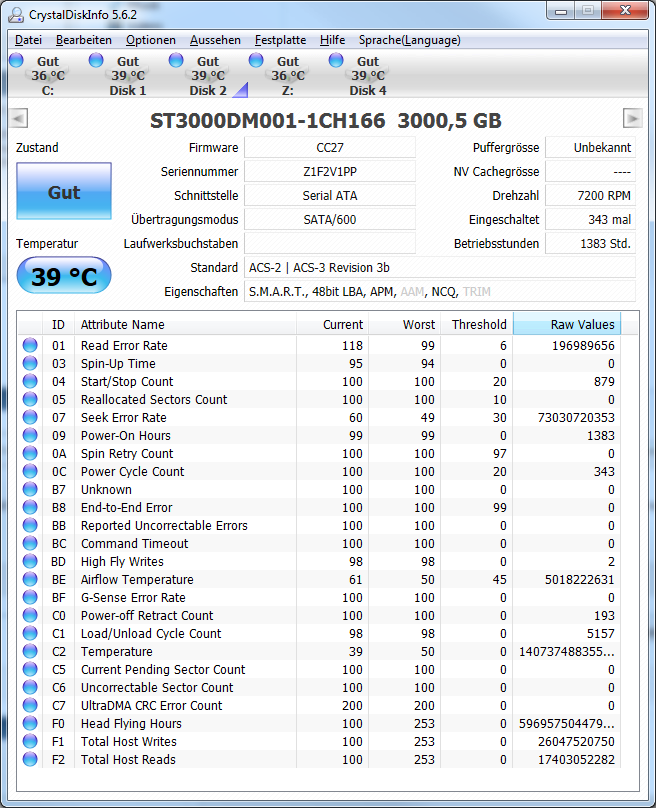The width and height of the screenshot is (656, 808).
Task: Sort by Worst column header
Action: click(x=405, y=325)
